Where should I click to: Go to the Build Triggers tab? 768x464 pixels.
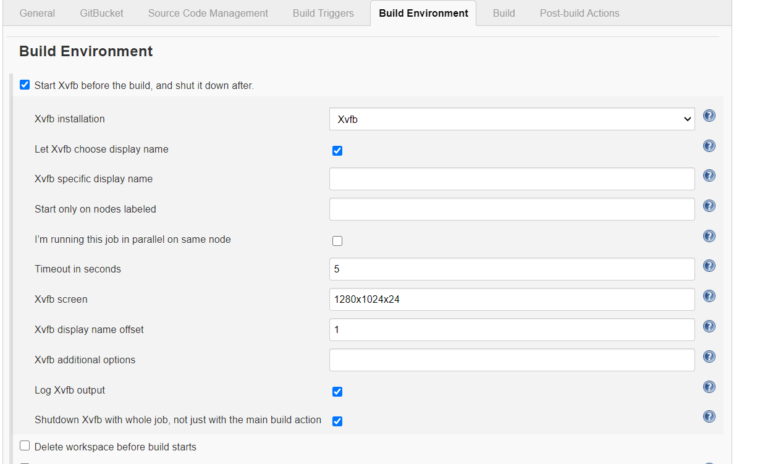pos(324,13)
